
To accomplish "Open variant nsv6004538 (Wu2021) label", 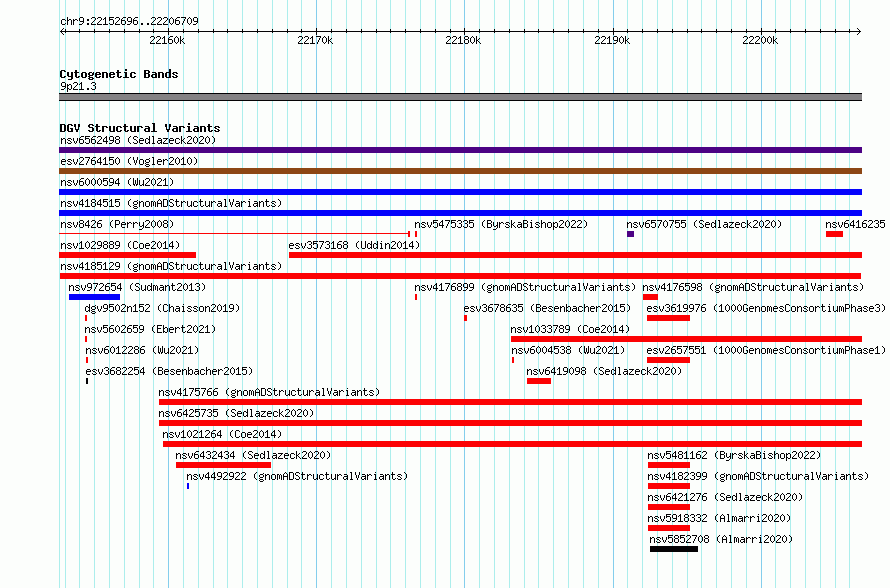I will 568,350.
